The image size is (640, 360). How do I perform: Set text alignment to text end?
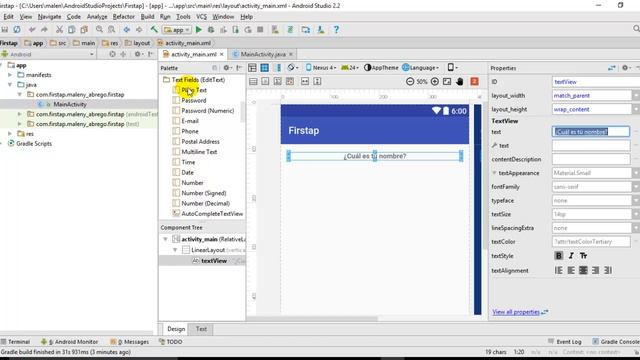click(596, 270)
